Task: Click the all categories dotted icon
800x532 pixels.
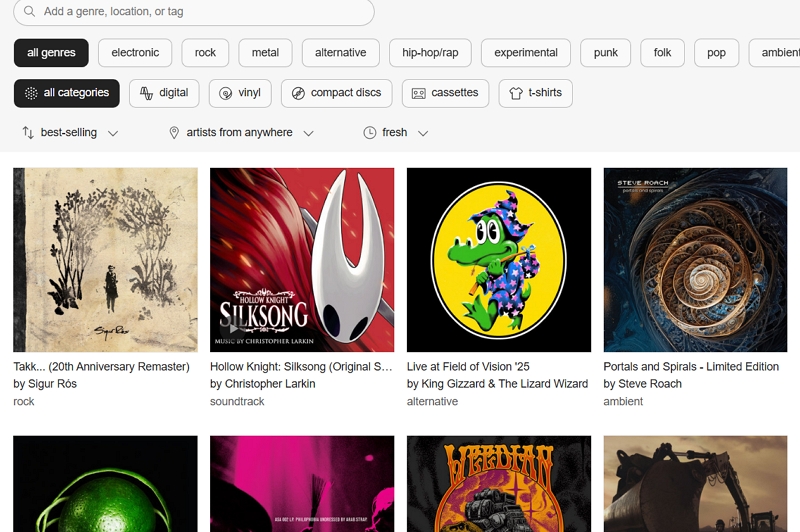Action: (x=31, y=93)
